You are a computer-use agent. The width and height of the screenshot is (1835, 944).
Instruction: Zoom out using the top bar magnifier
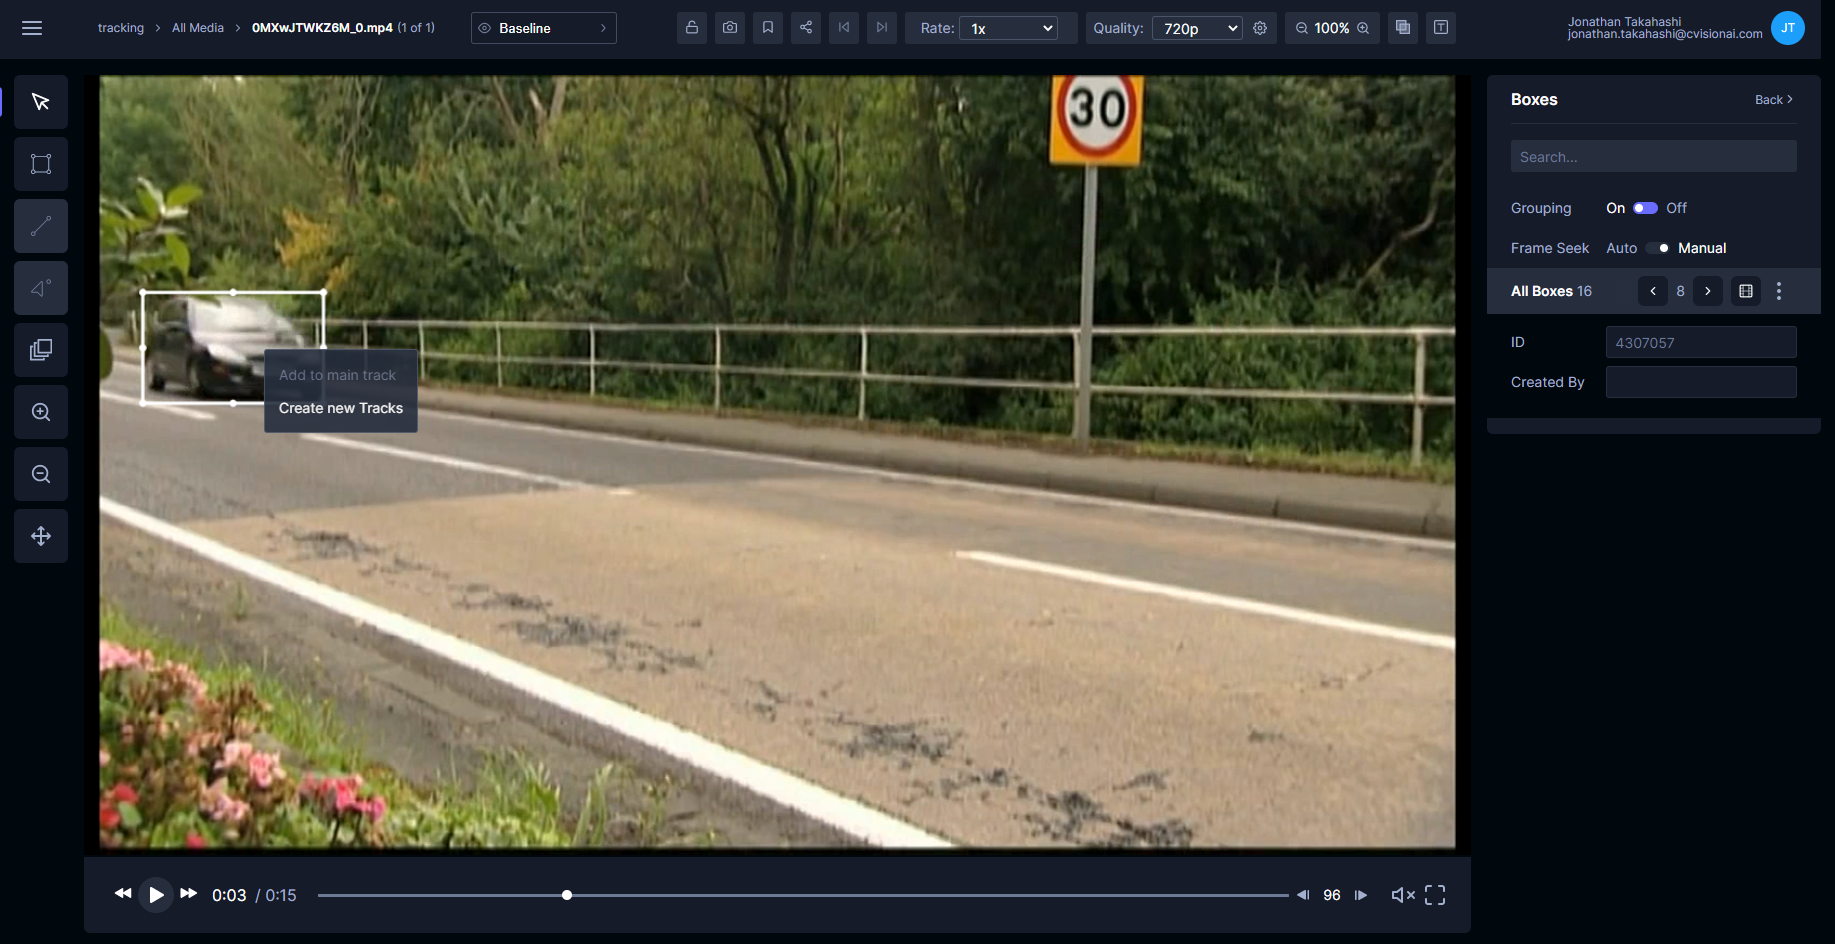tap(1302, 28)
